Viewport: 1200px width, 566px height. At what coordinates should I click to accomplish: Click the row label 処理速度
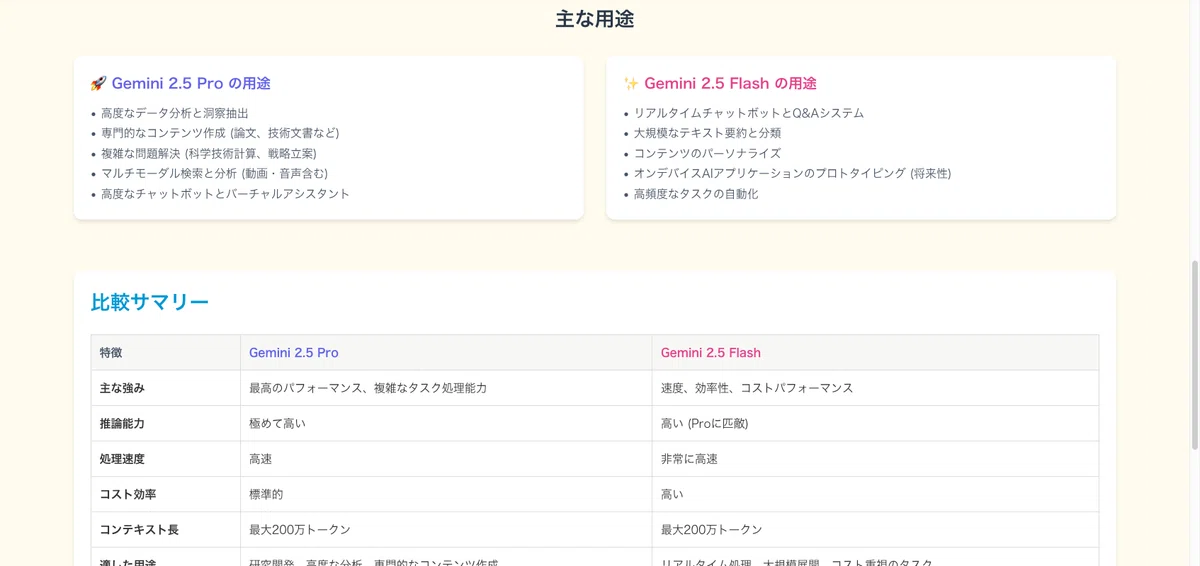[166, 459]
